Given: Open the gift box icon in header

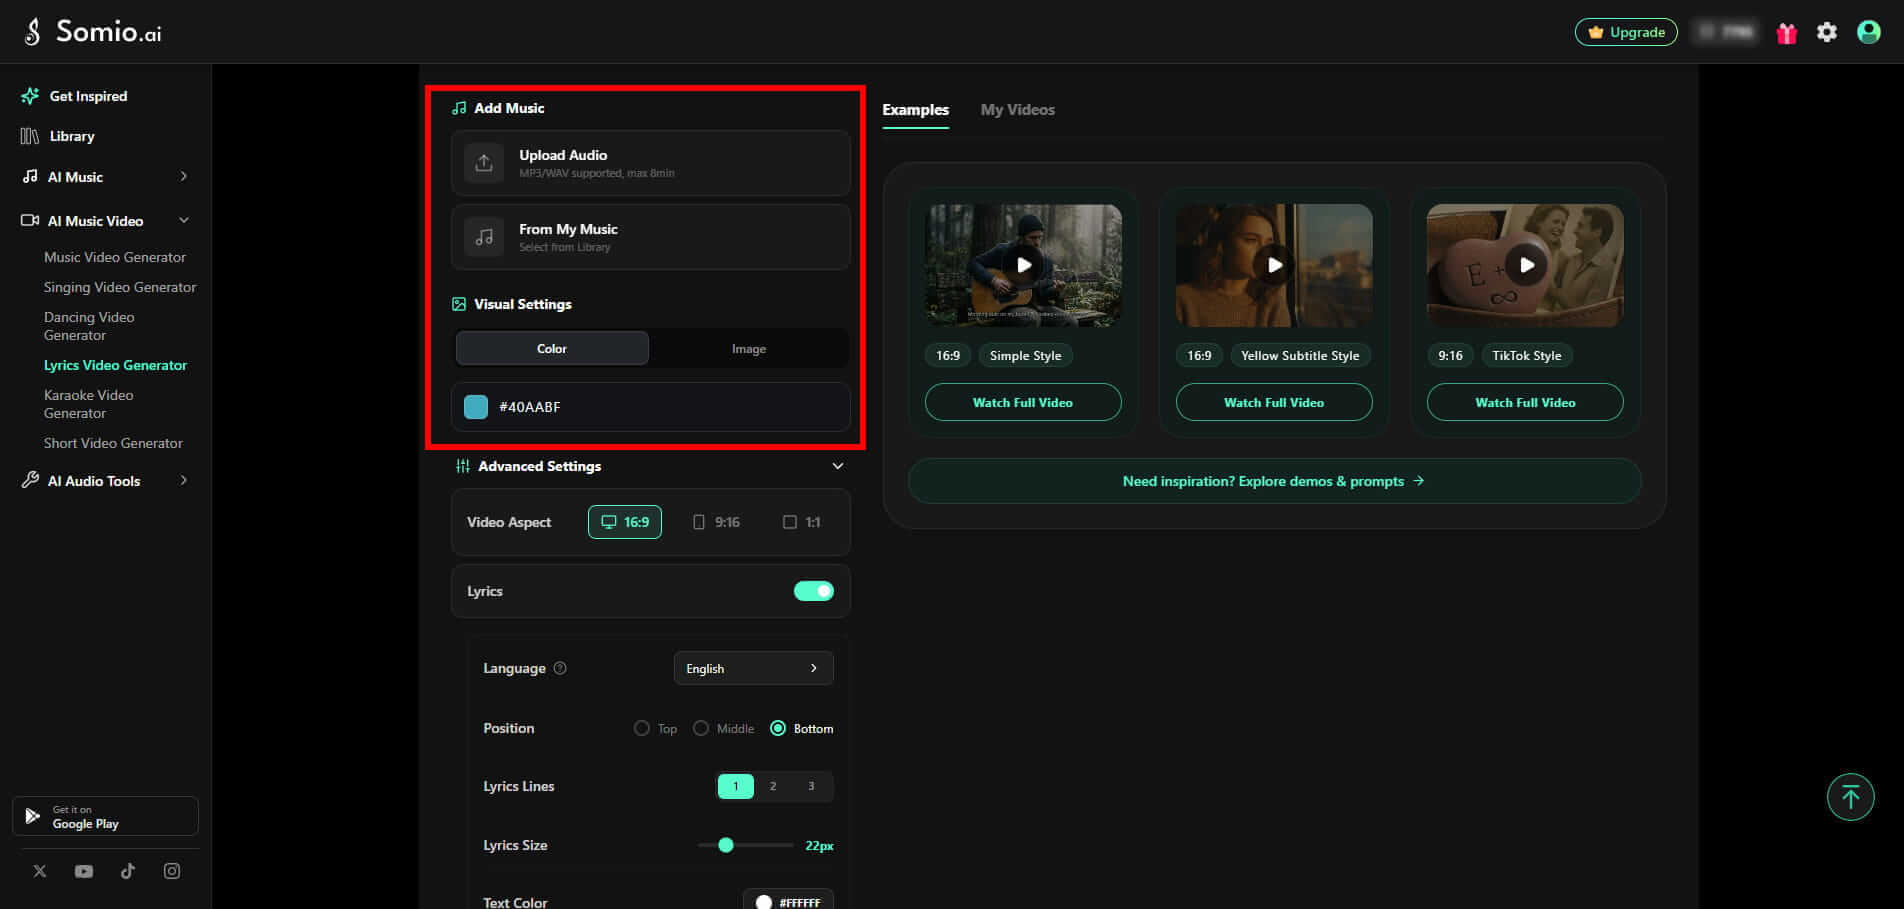Looking at the screenshot, I should (1786, 33).
